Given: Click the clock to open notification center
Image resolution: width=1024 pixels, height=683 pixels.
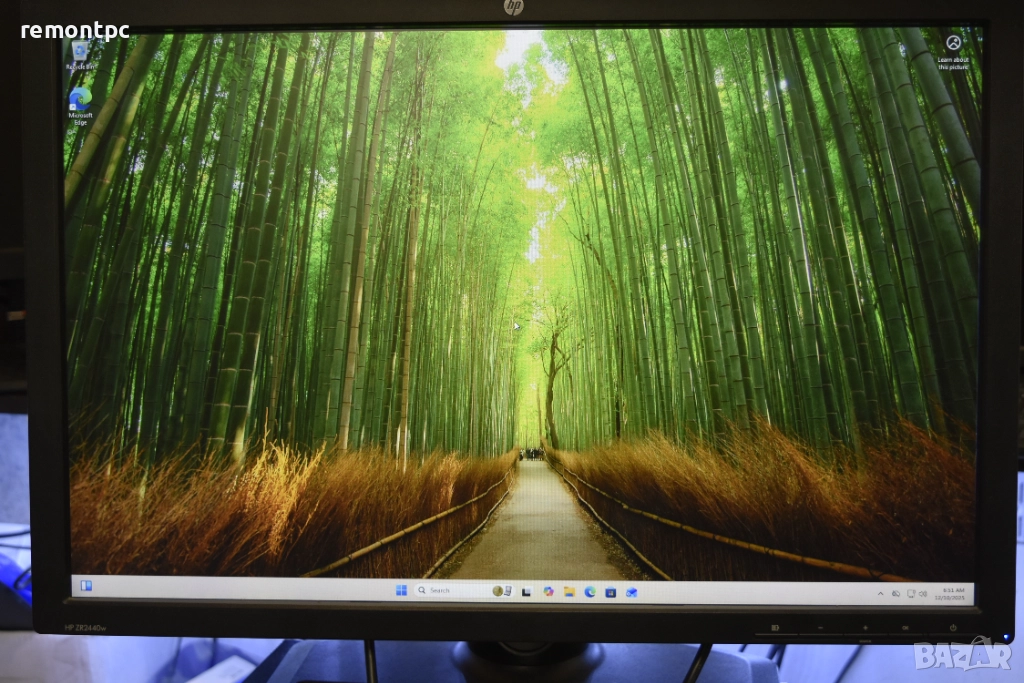Looking at the screenshot, I should (x=953, y=588).
